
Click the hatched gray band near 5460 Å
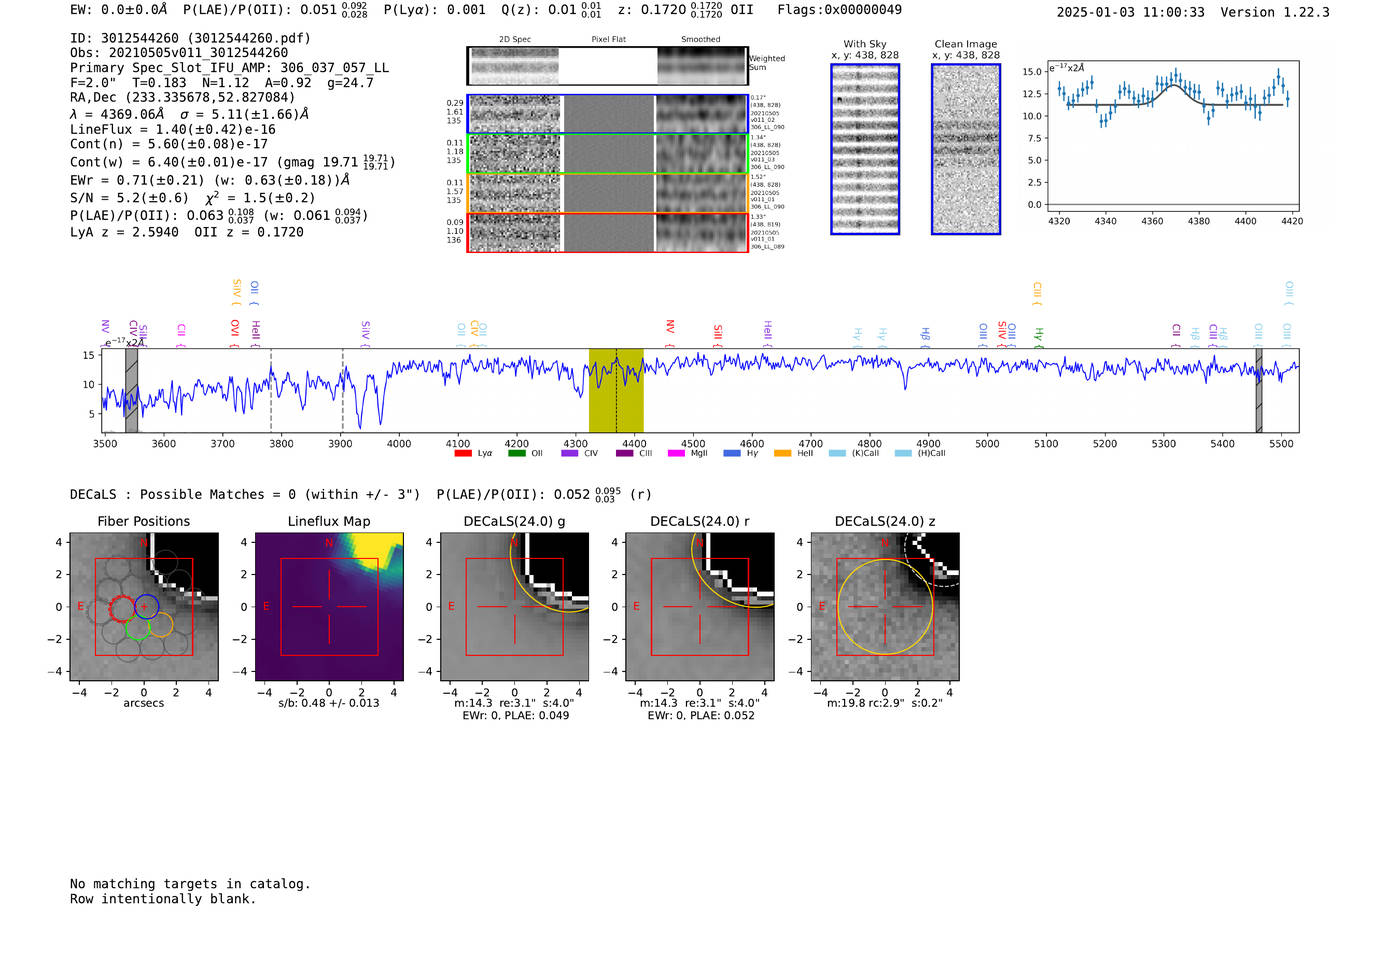(1259, 391)
